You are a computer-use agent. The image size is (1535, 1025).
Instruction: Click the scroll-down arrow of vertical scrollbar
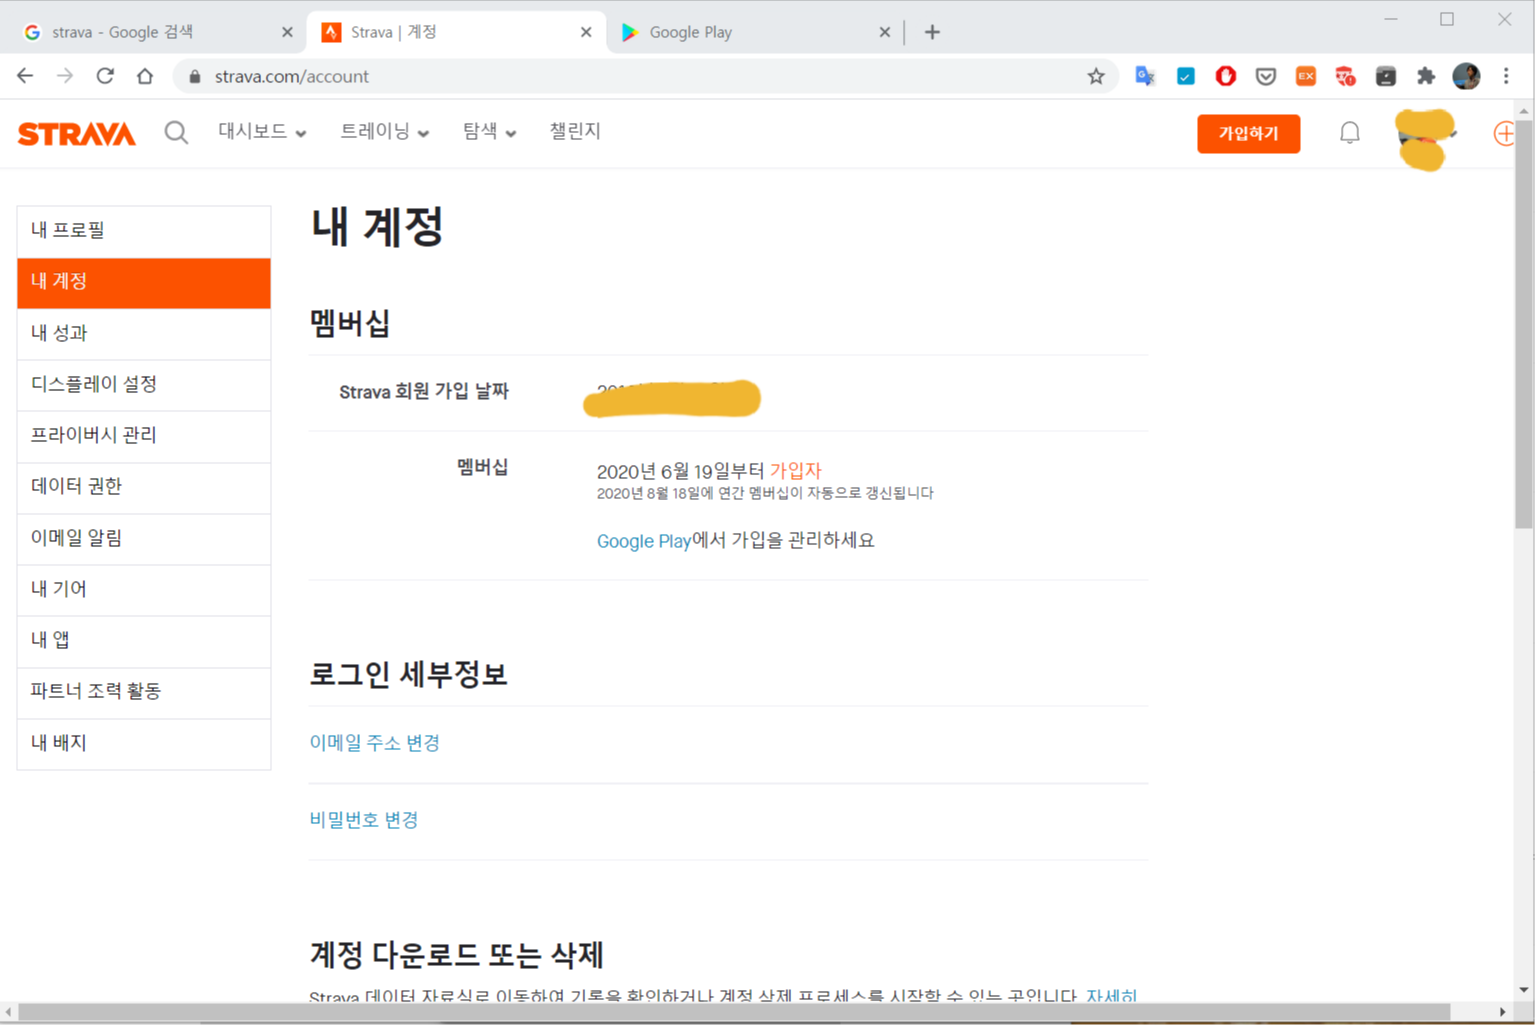pos(1524,990)
